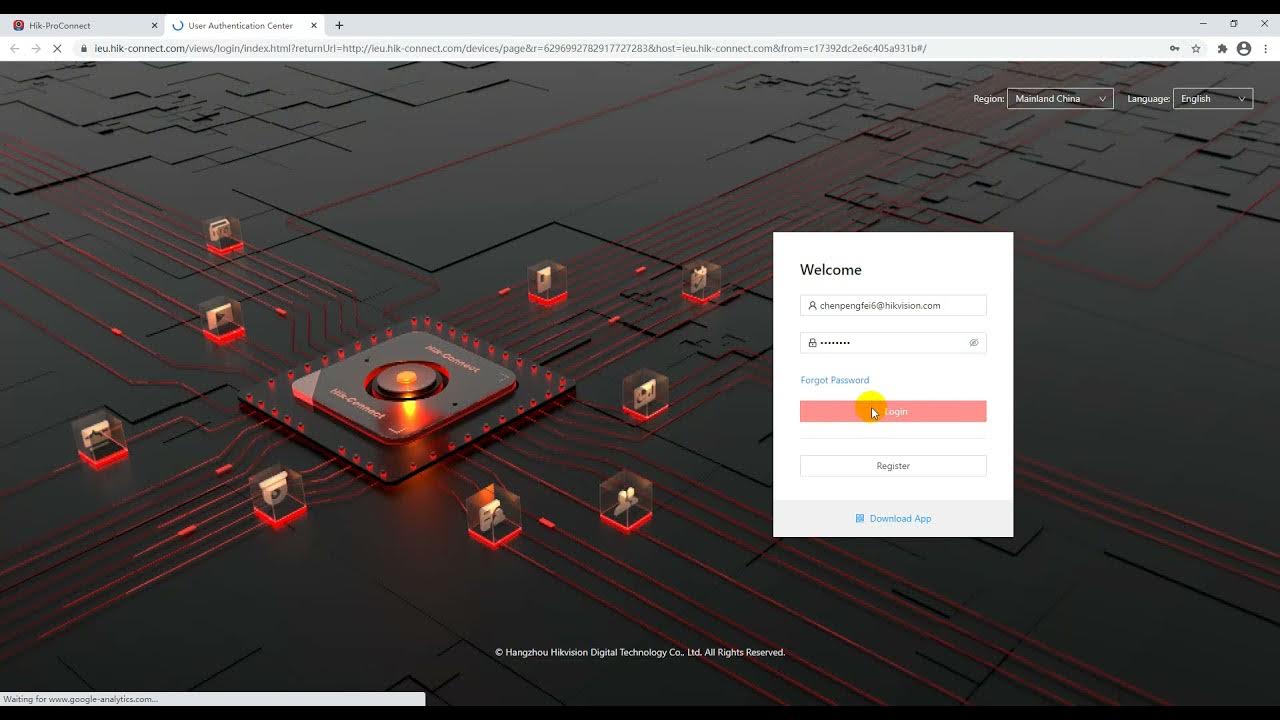
Task: Open the Chrome three-dot menu
Action: coord(1266,48)
